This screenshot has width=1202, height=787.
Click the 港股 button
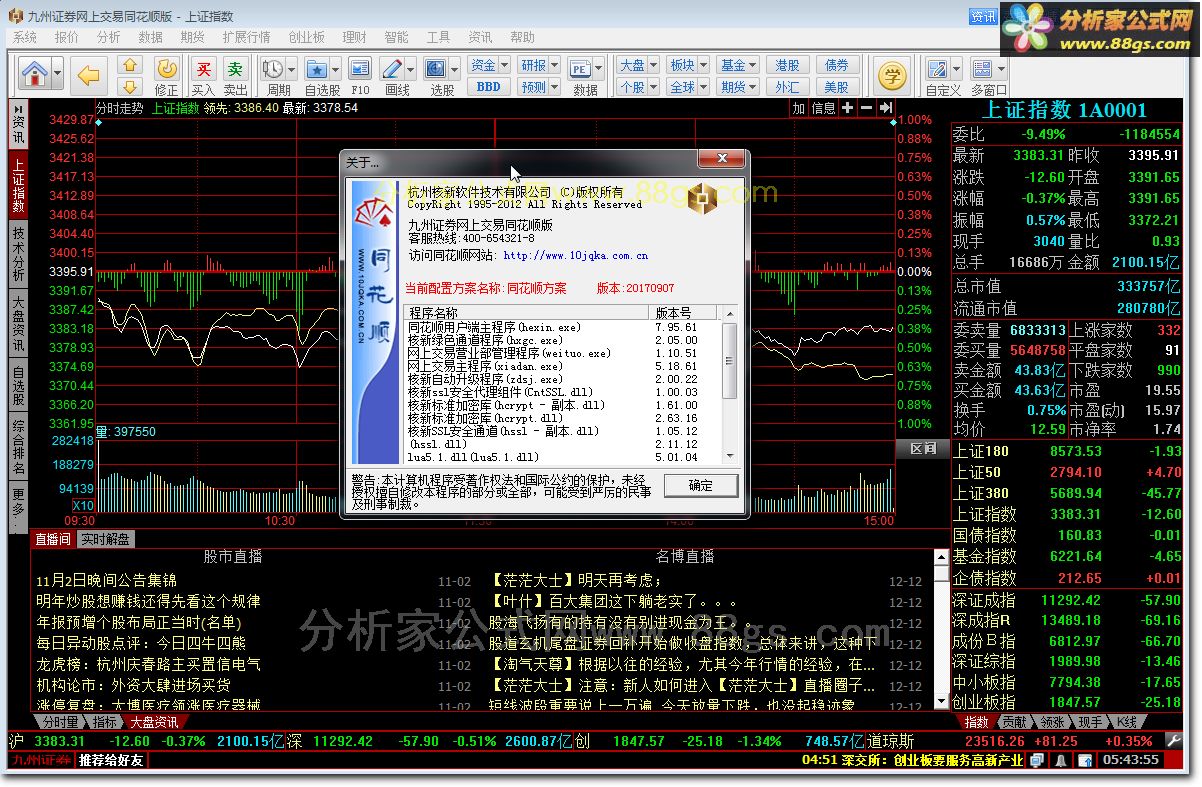tap(787, 65)
